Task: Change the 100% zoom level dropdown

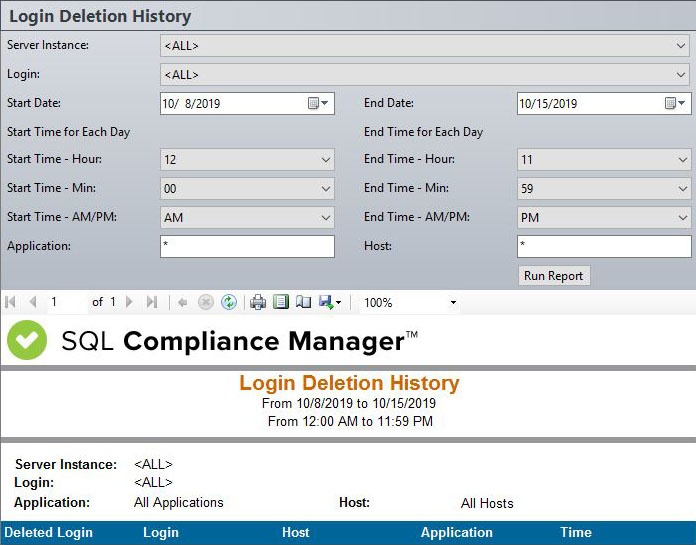Action: click(x=452, y=302)
